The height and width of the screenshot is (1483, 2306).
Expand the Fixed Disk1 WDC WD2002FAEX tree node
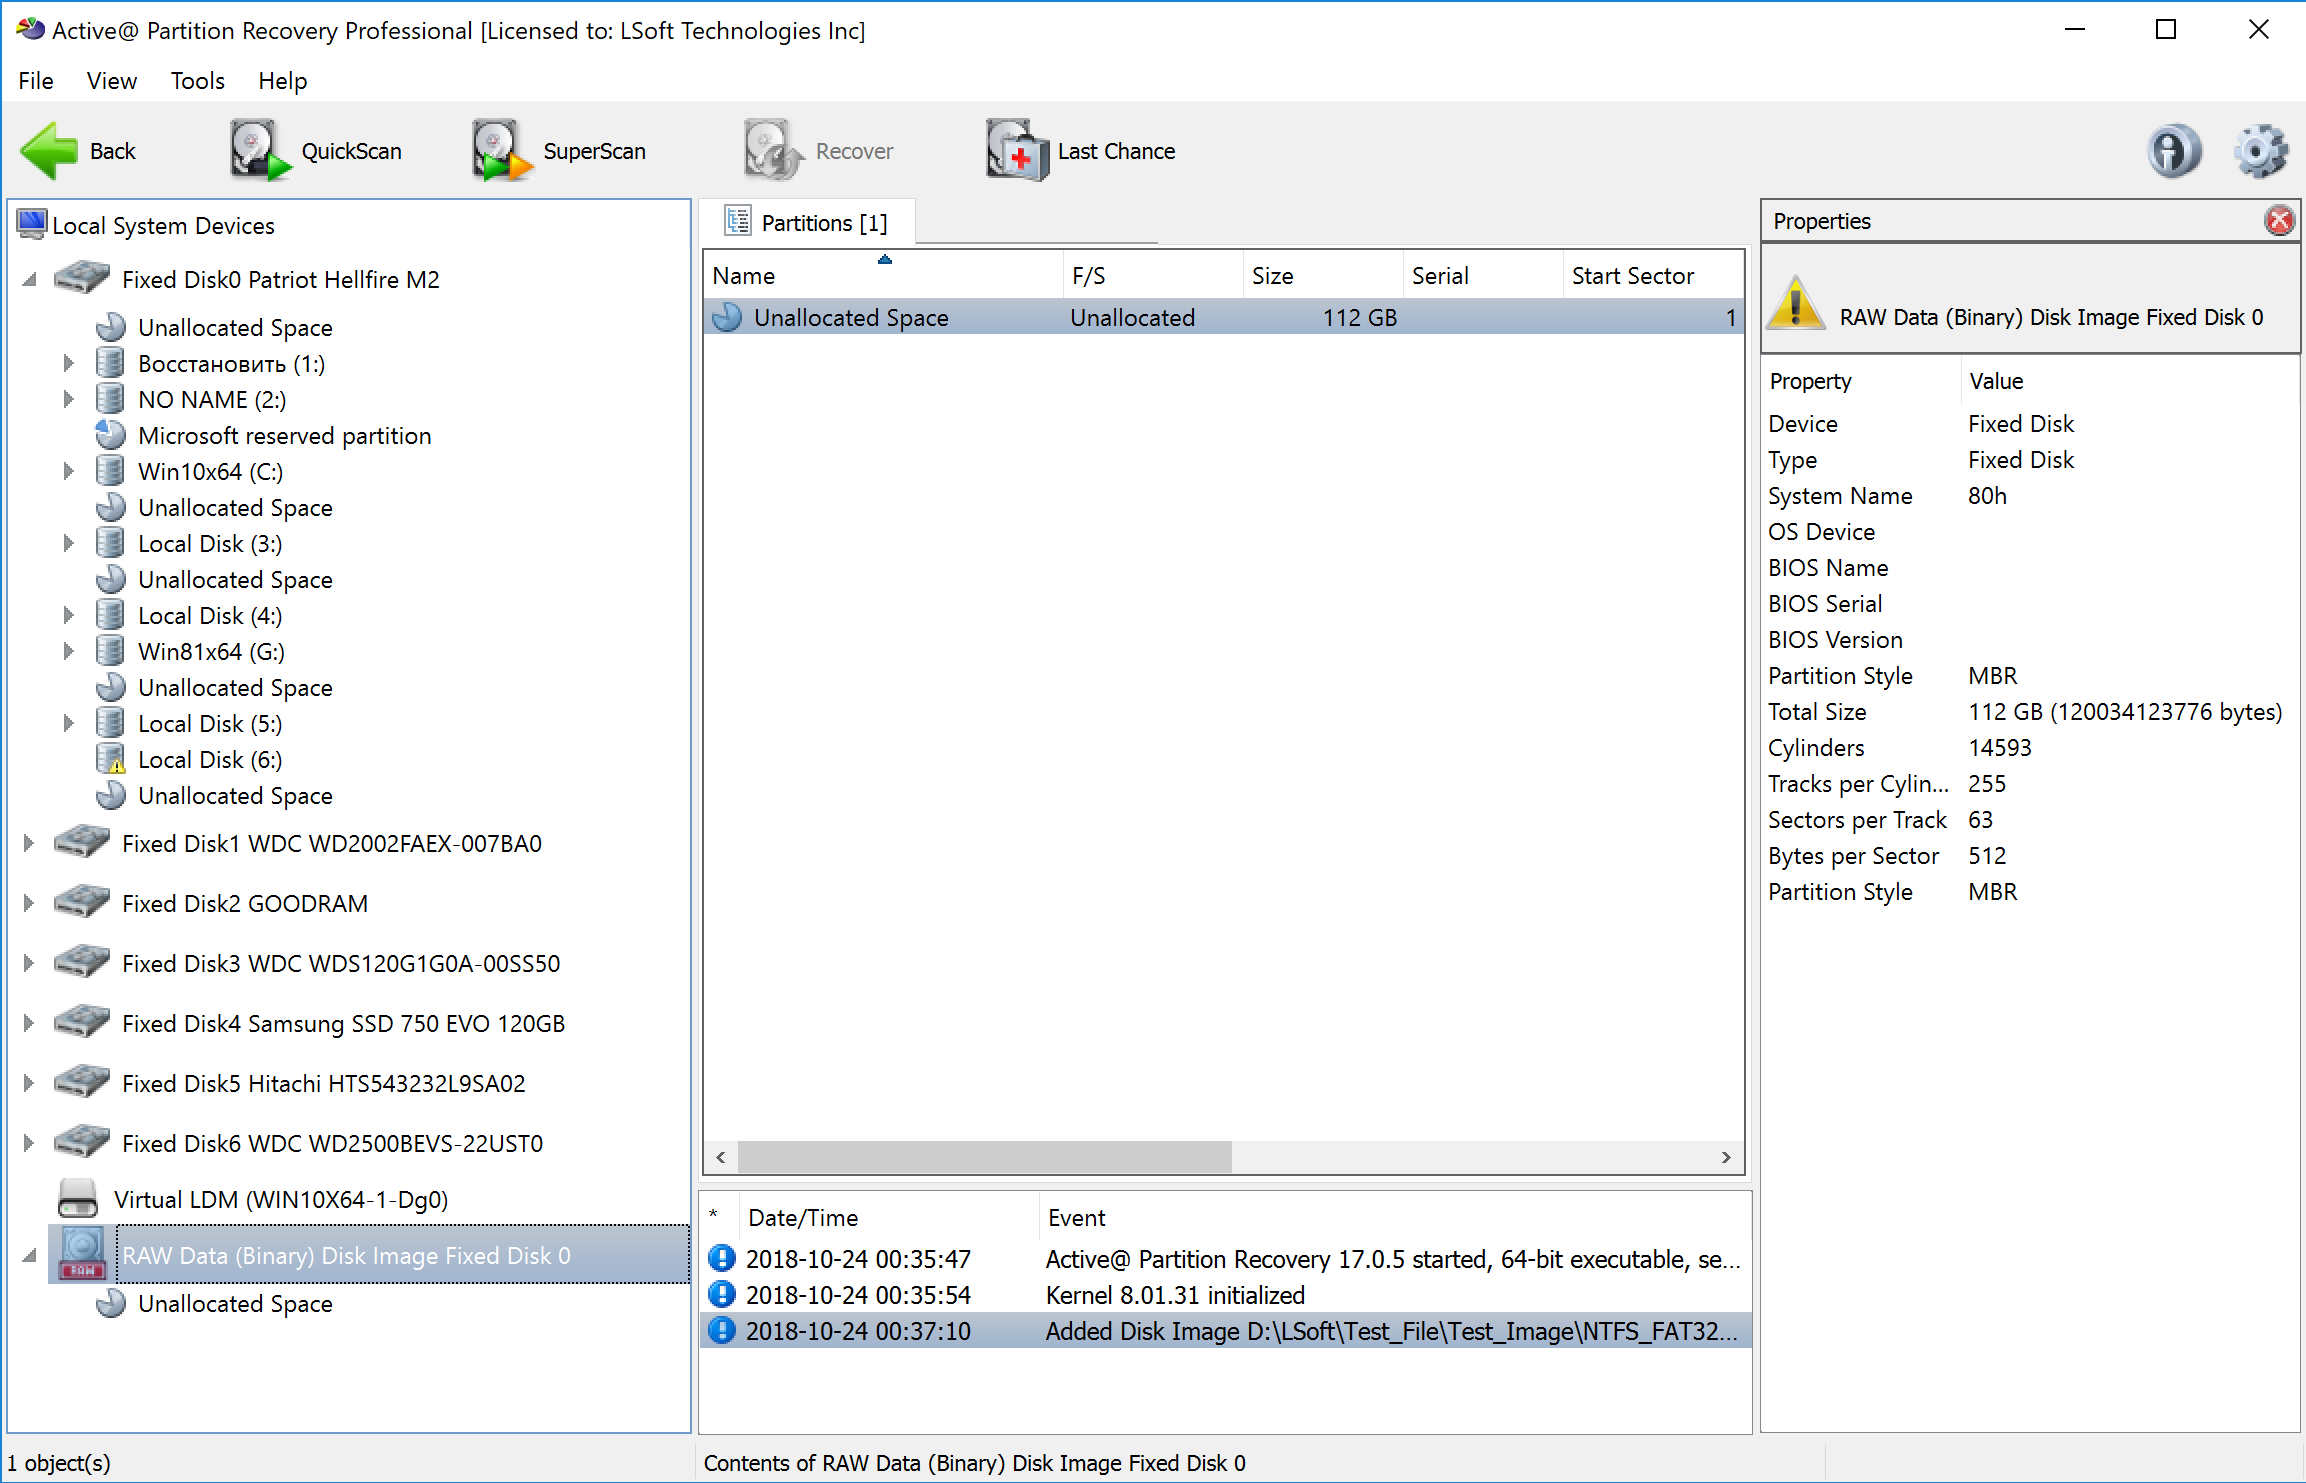coord(28,843)
